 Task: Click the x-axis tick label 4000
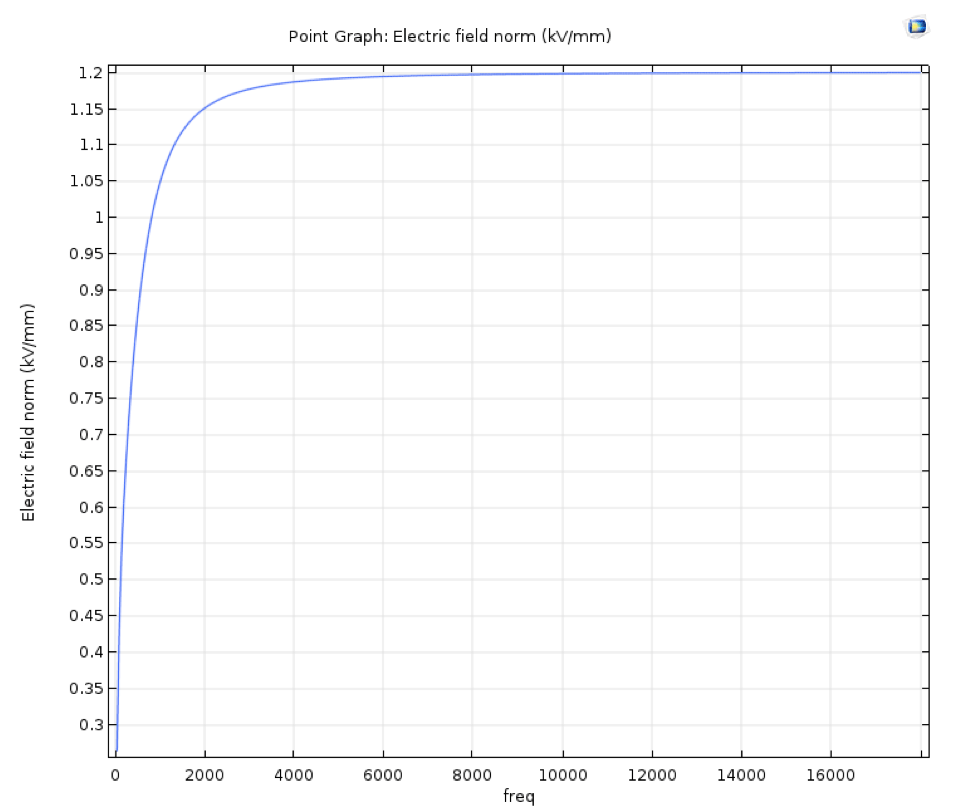294,775
